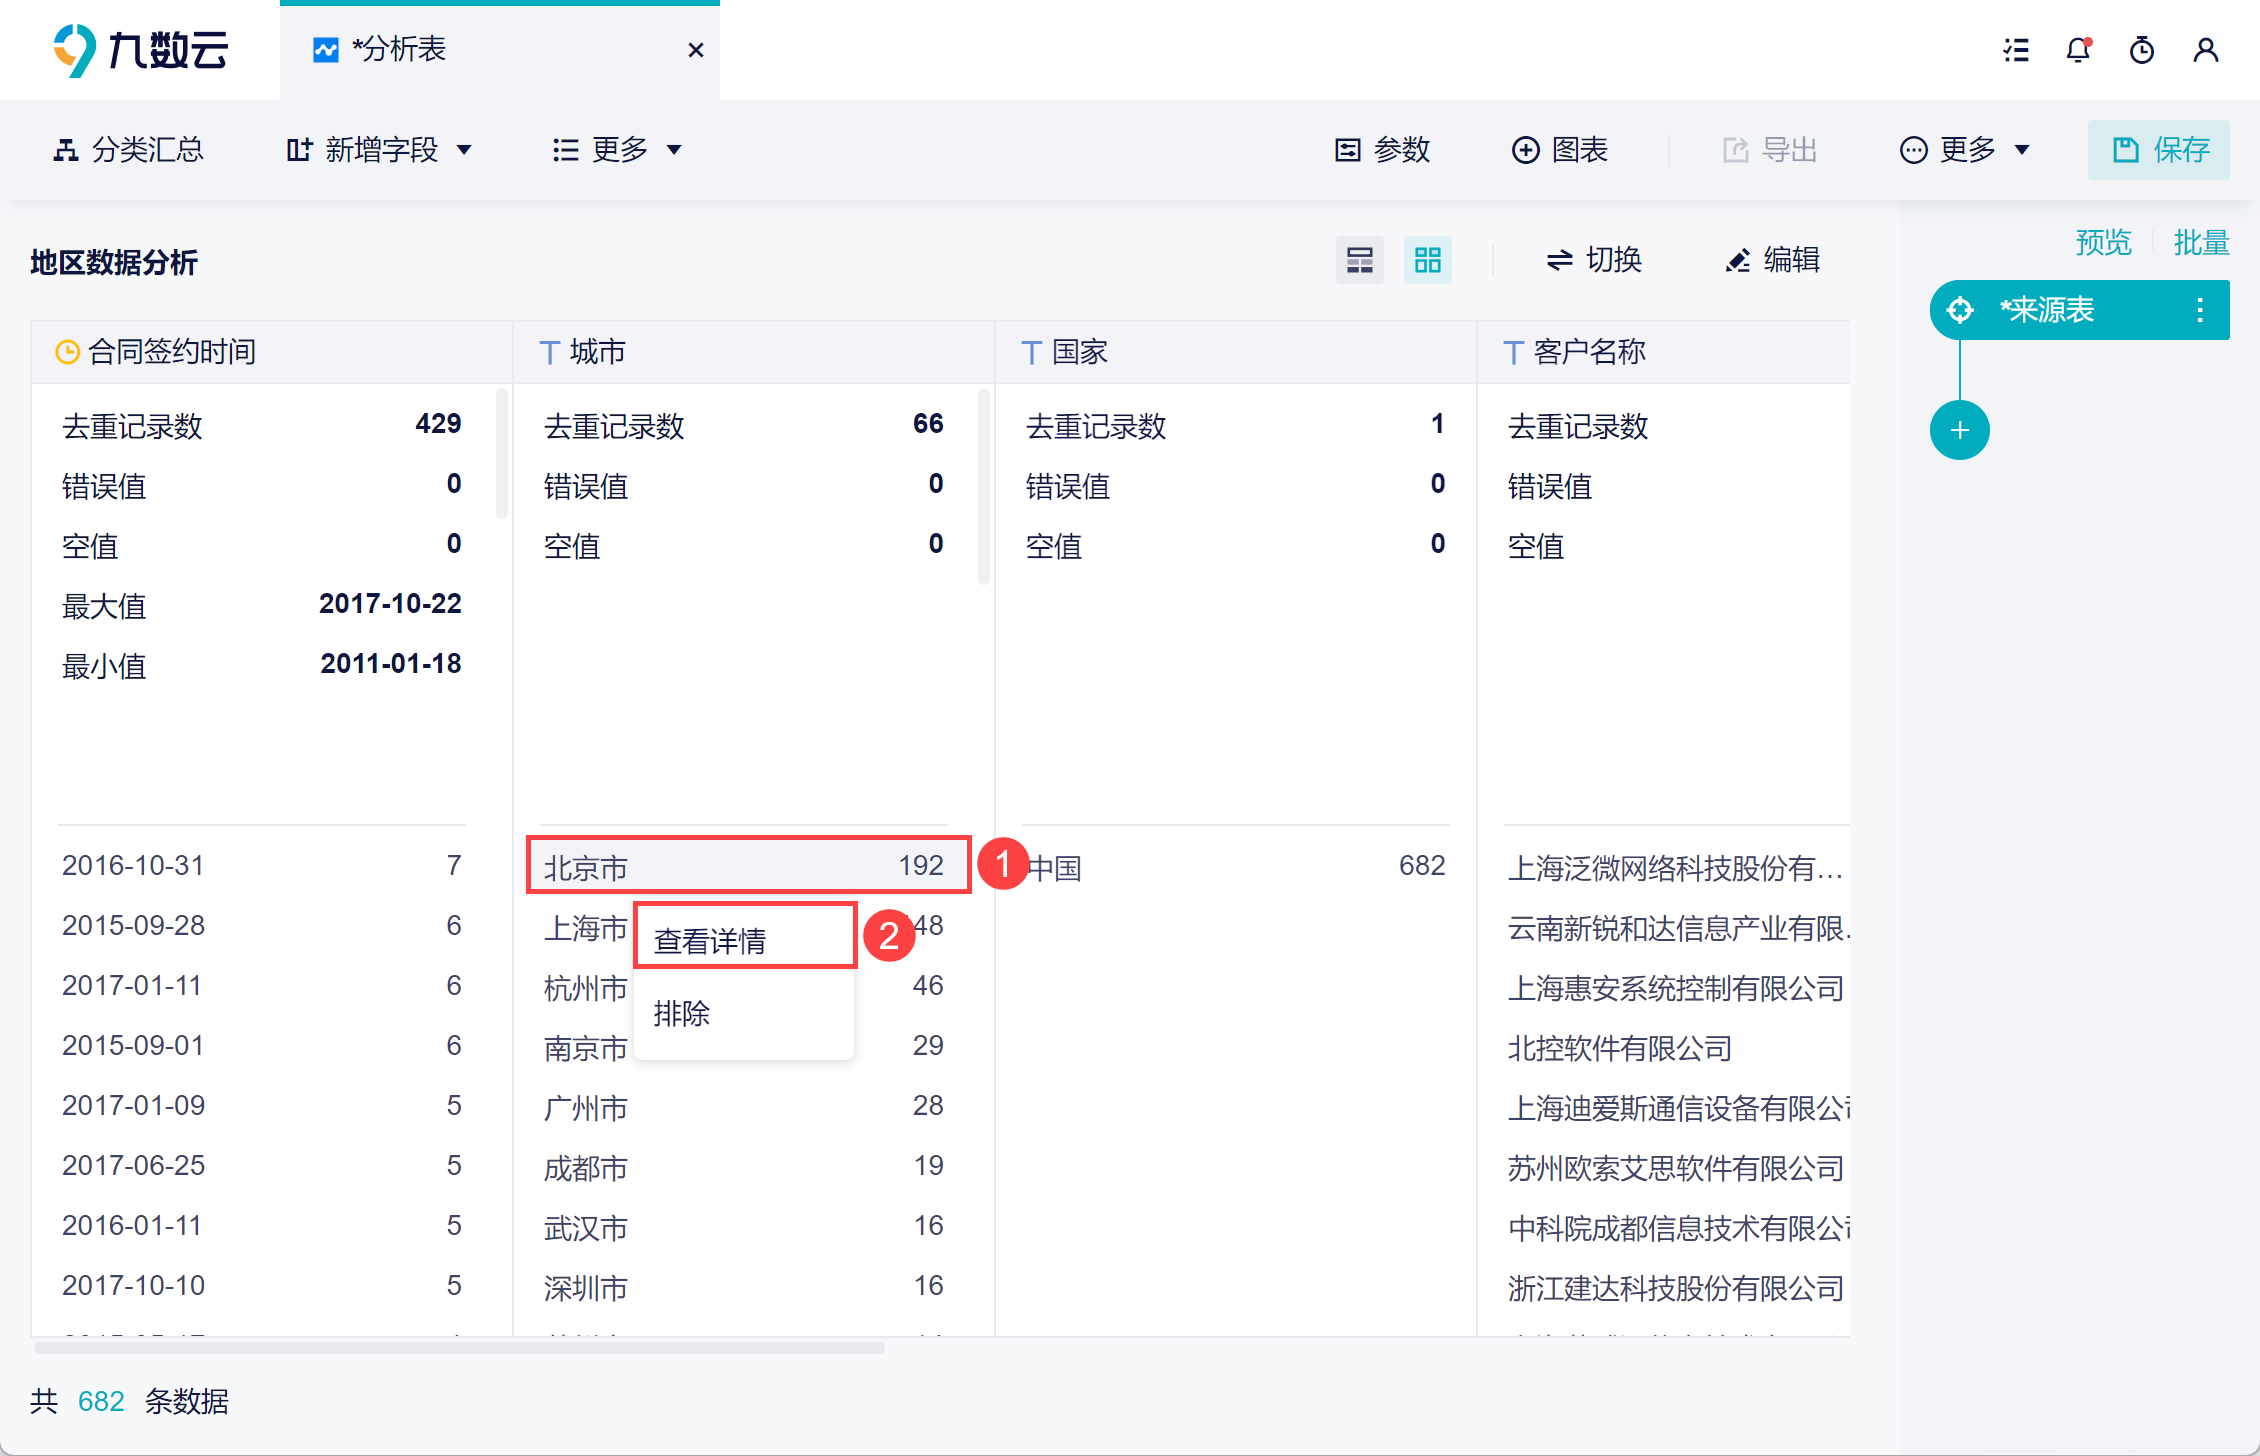Image resolution: width=2260 pixels, height=1456 pixels.
Task: Open three-dot menu on 来源表 node
Action: (2200, 310)
